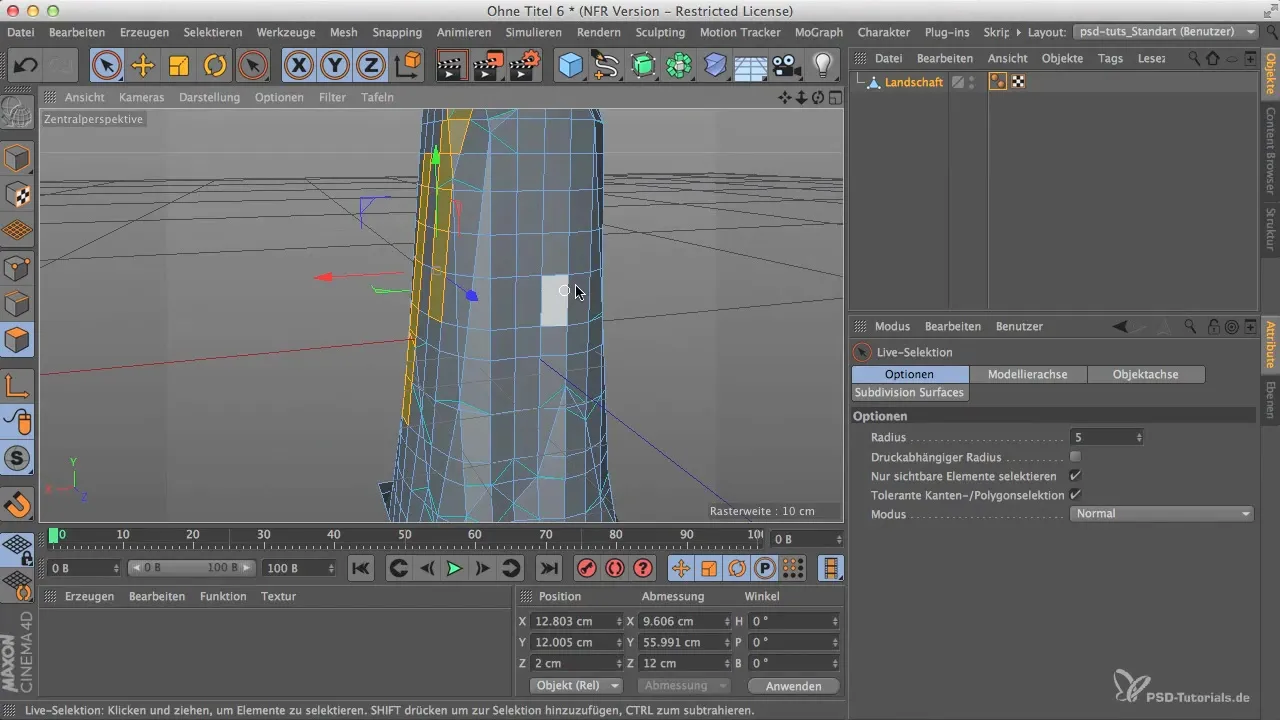Switch to Modellierachse tab
The width and height of the screenshot is (1280, 720).
pos(1027,374)
